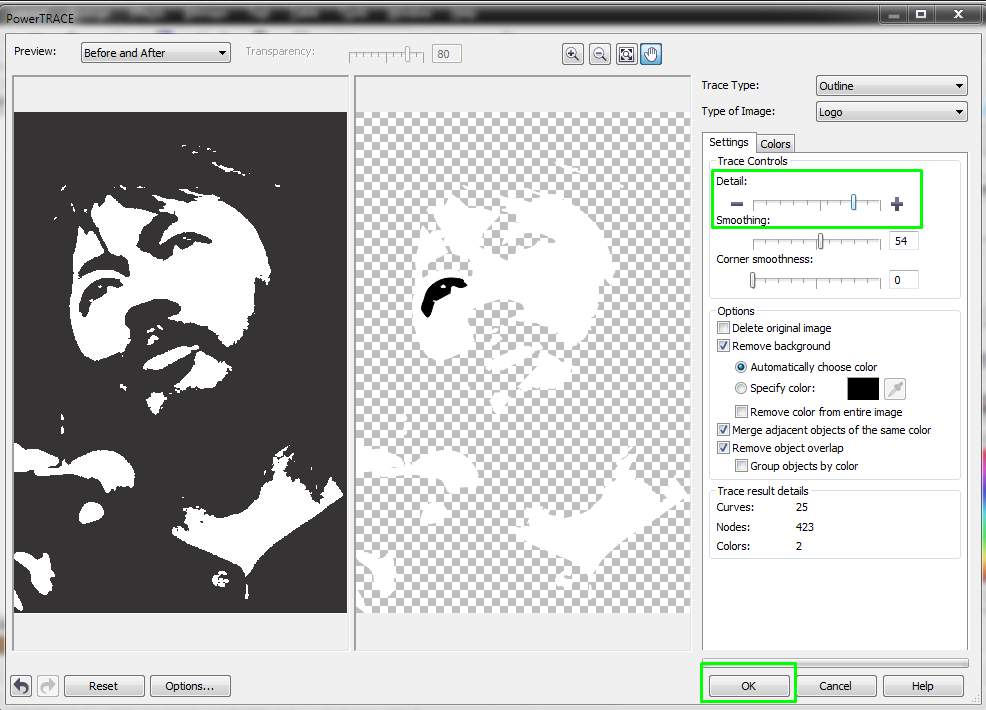Click the Zoom Out magnifier icon

[x=600, y=54]
